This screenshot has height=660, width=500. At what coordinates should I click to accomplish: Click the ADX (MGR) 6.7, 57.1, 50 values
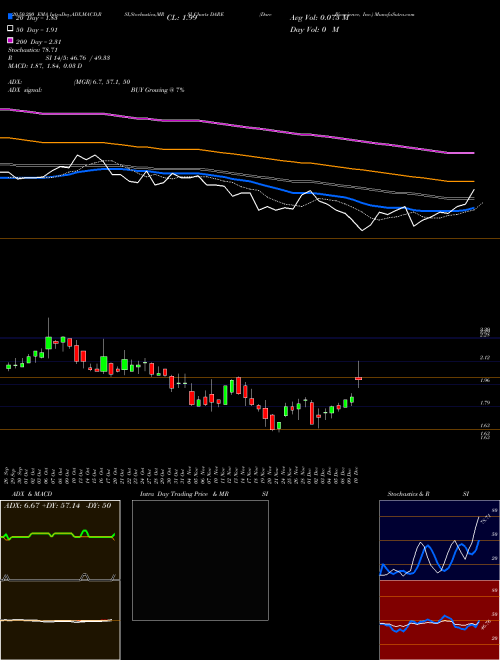pos(101,82)
